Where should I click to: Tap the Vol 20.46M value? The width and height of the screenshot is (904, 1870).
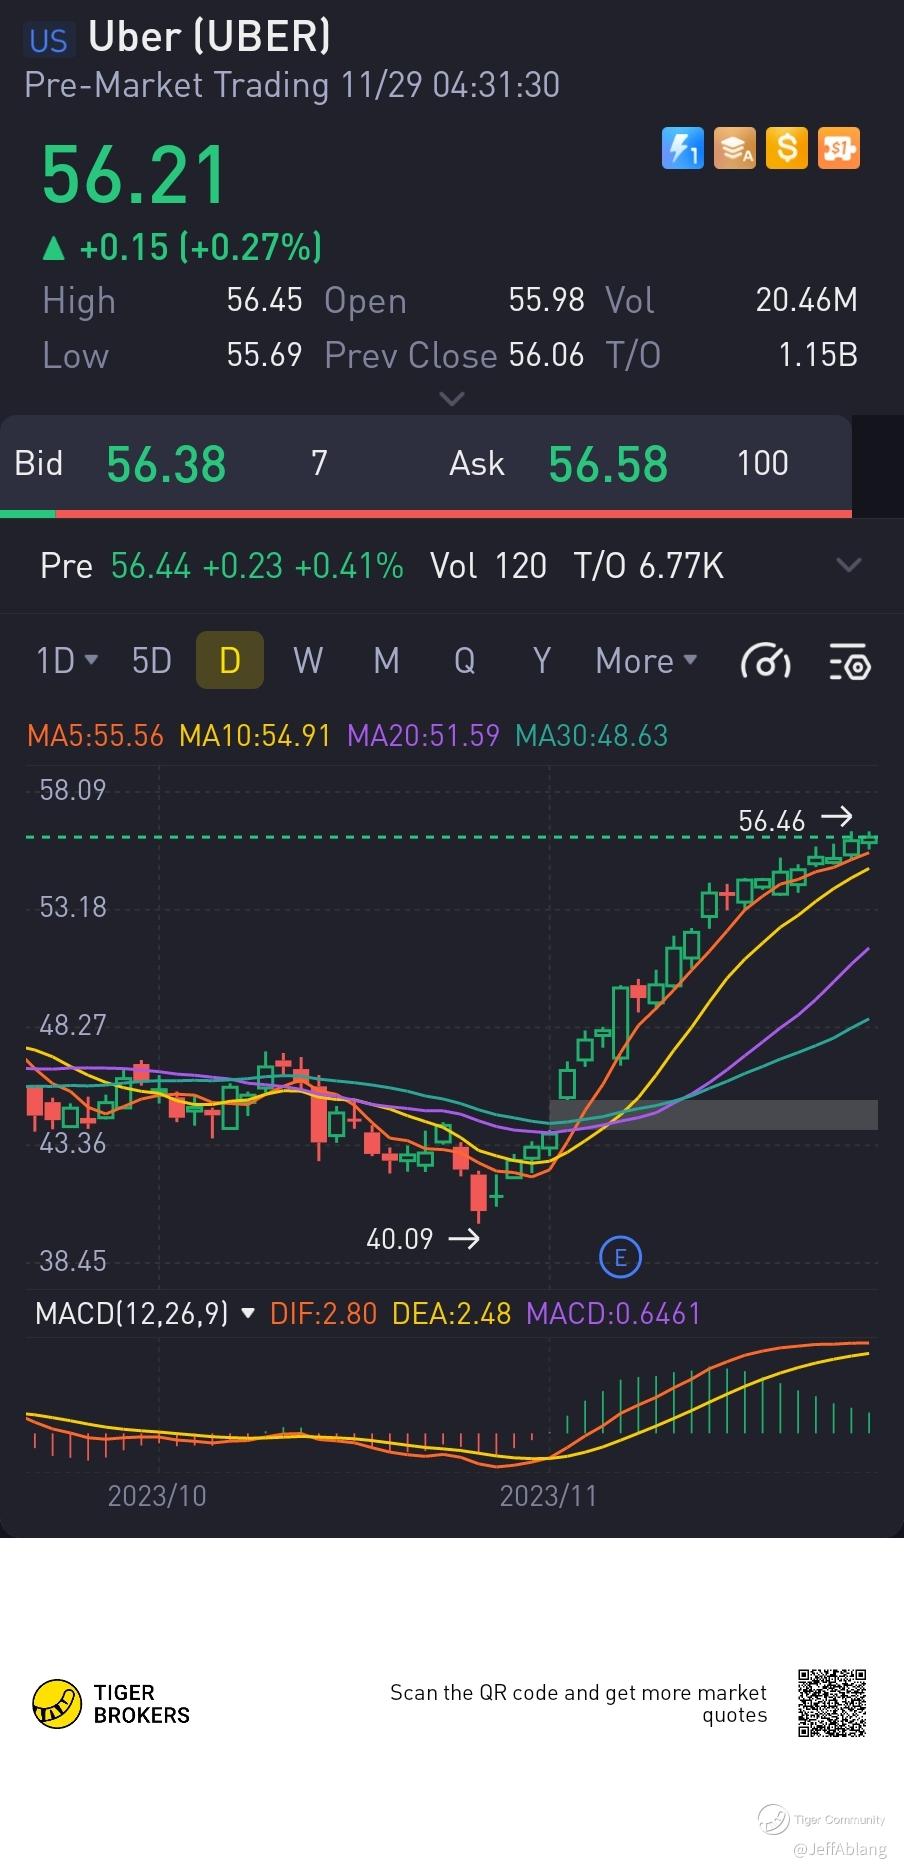coord(806,300)
